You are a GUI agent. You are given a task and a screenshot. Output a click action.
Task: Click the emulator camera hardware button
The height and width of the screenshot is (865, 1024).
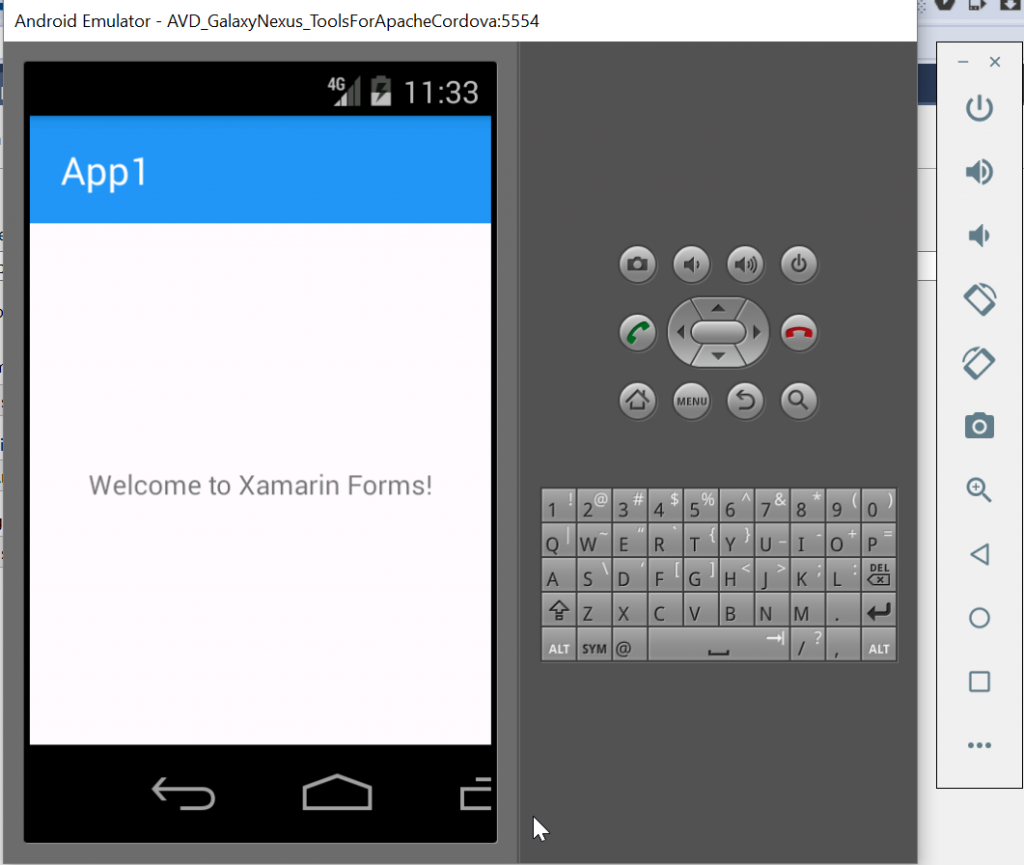tap(637, 264)
